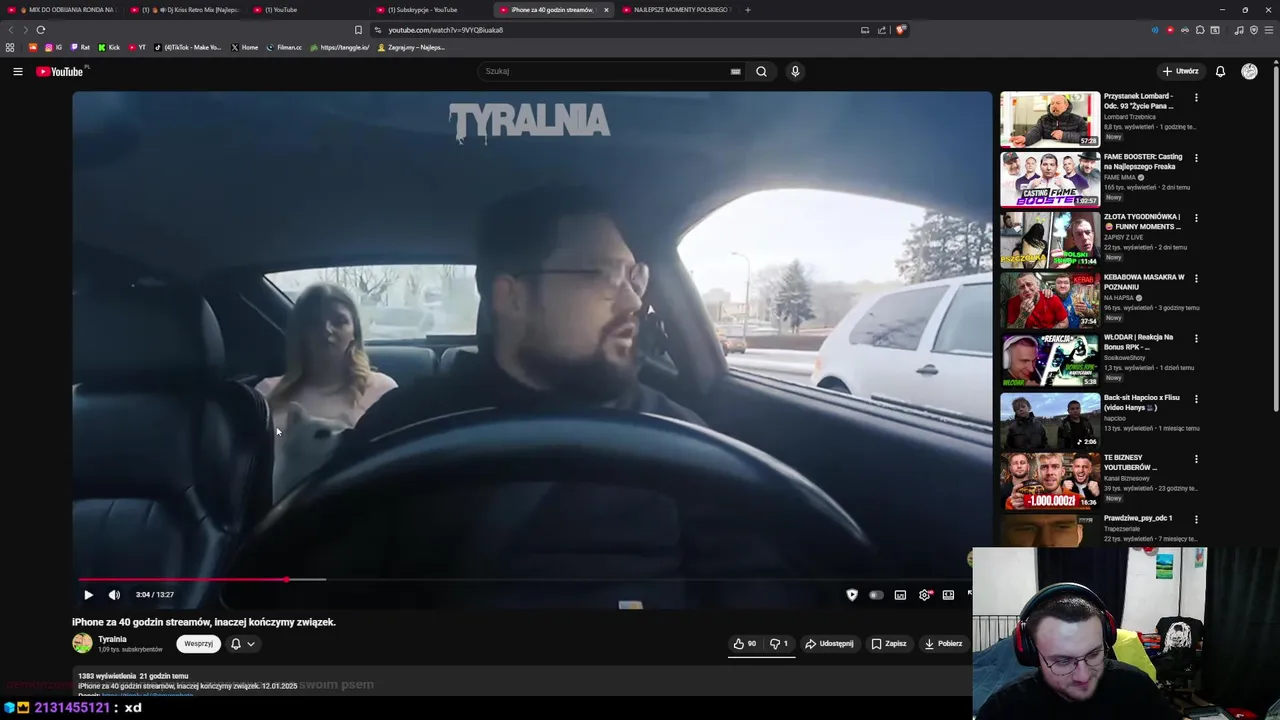Download the video with Pobierz
Image resolution: width=1280 pixels, height=720 pixels.
[x=943, y=644]
